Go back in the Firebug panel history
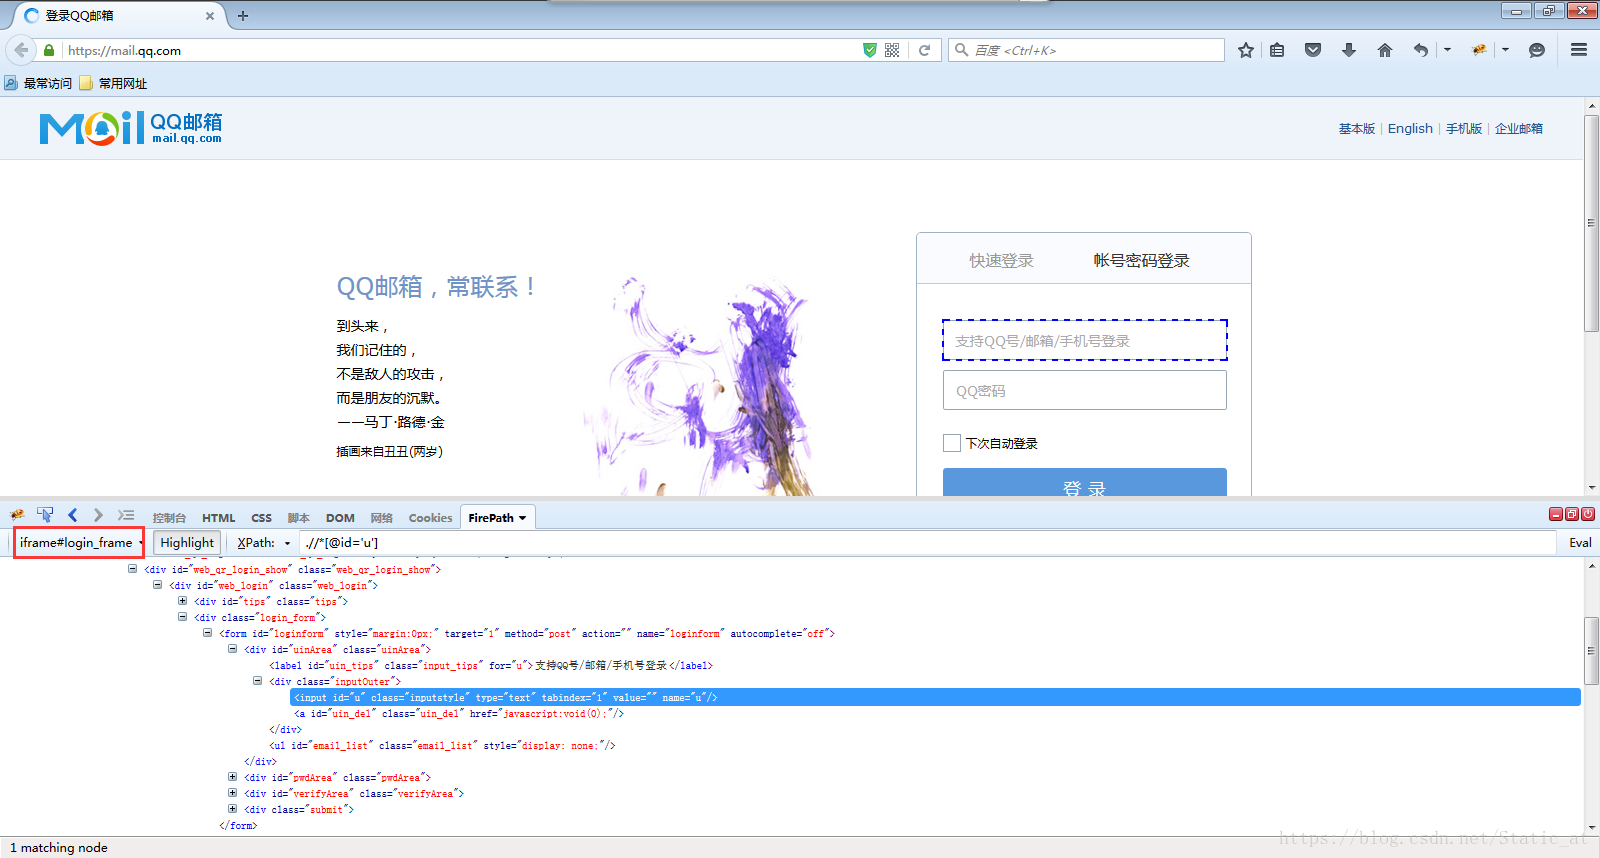The image size is (1600, 858). [x=73, y=515]
